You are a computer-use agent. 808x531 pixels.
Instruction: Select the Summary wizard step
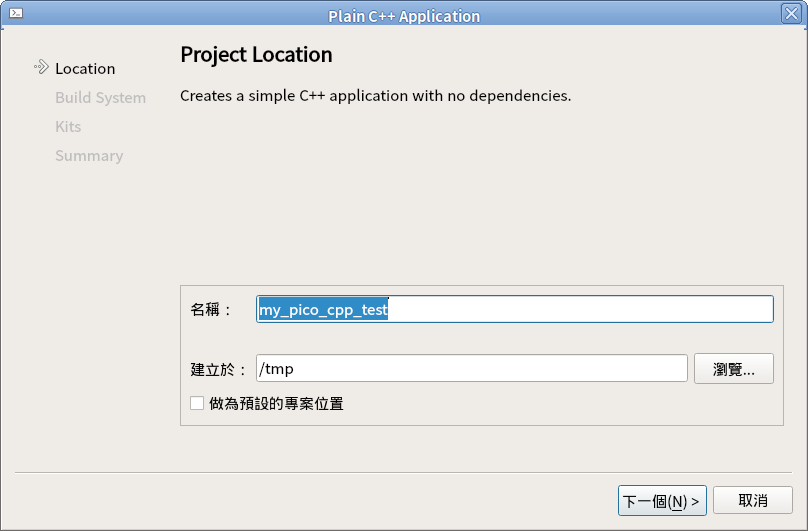coord(89,156)
